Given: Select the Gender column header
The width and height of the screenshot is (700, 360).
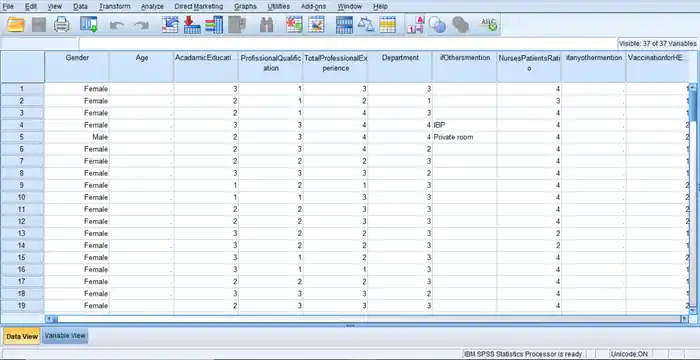Looking at the screenshot, I should pyautogui.click(x=77, y=67).
